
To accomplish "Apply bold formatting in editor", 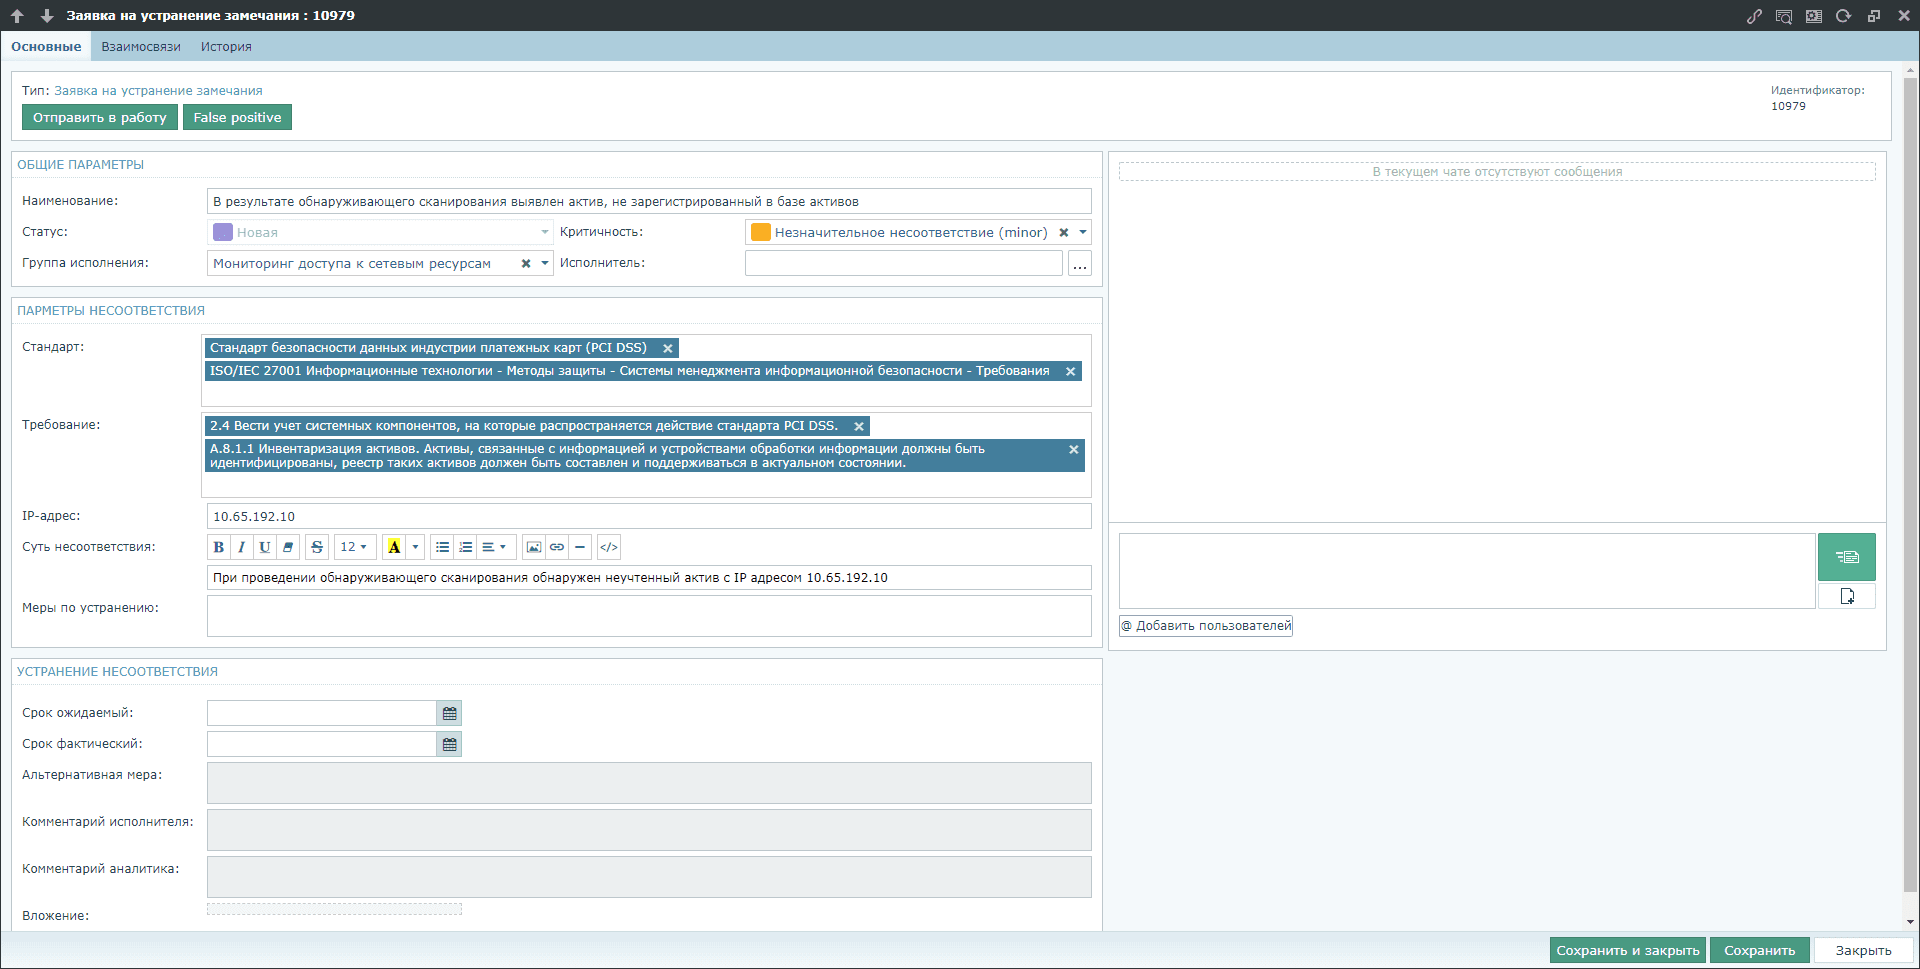I will pos(219,547).
